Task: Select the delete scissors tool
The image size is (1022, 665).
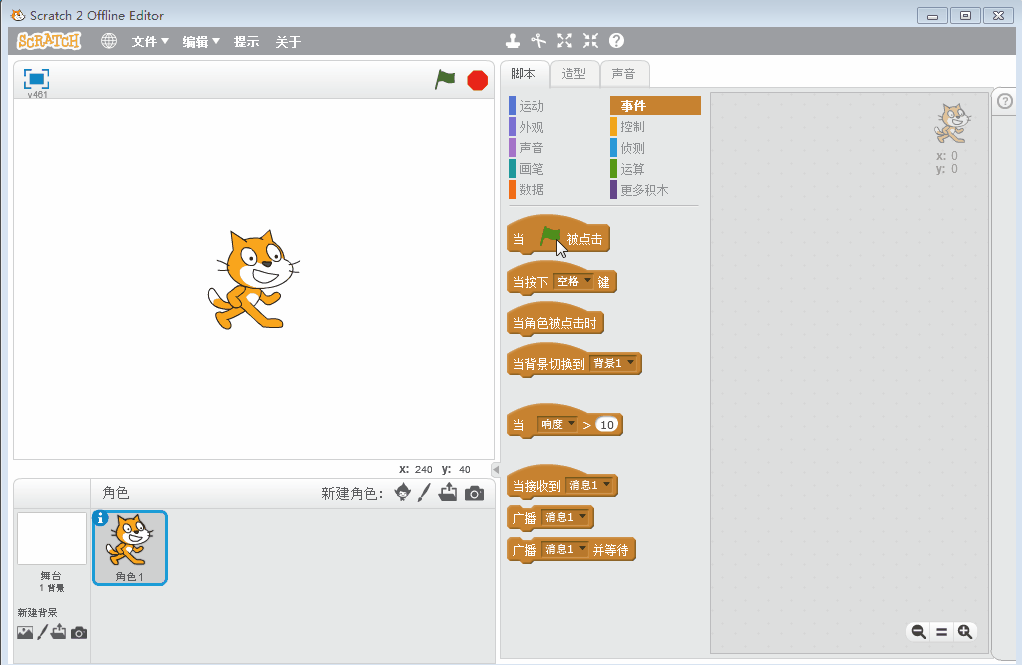Action: tap(538, 41)
